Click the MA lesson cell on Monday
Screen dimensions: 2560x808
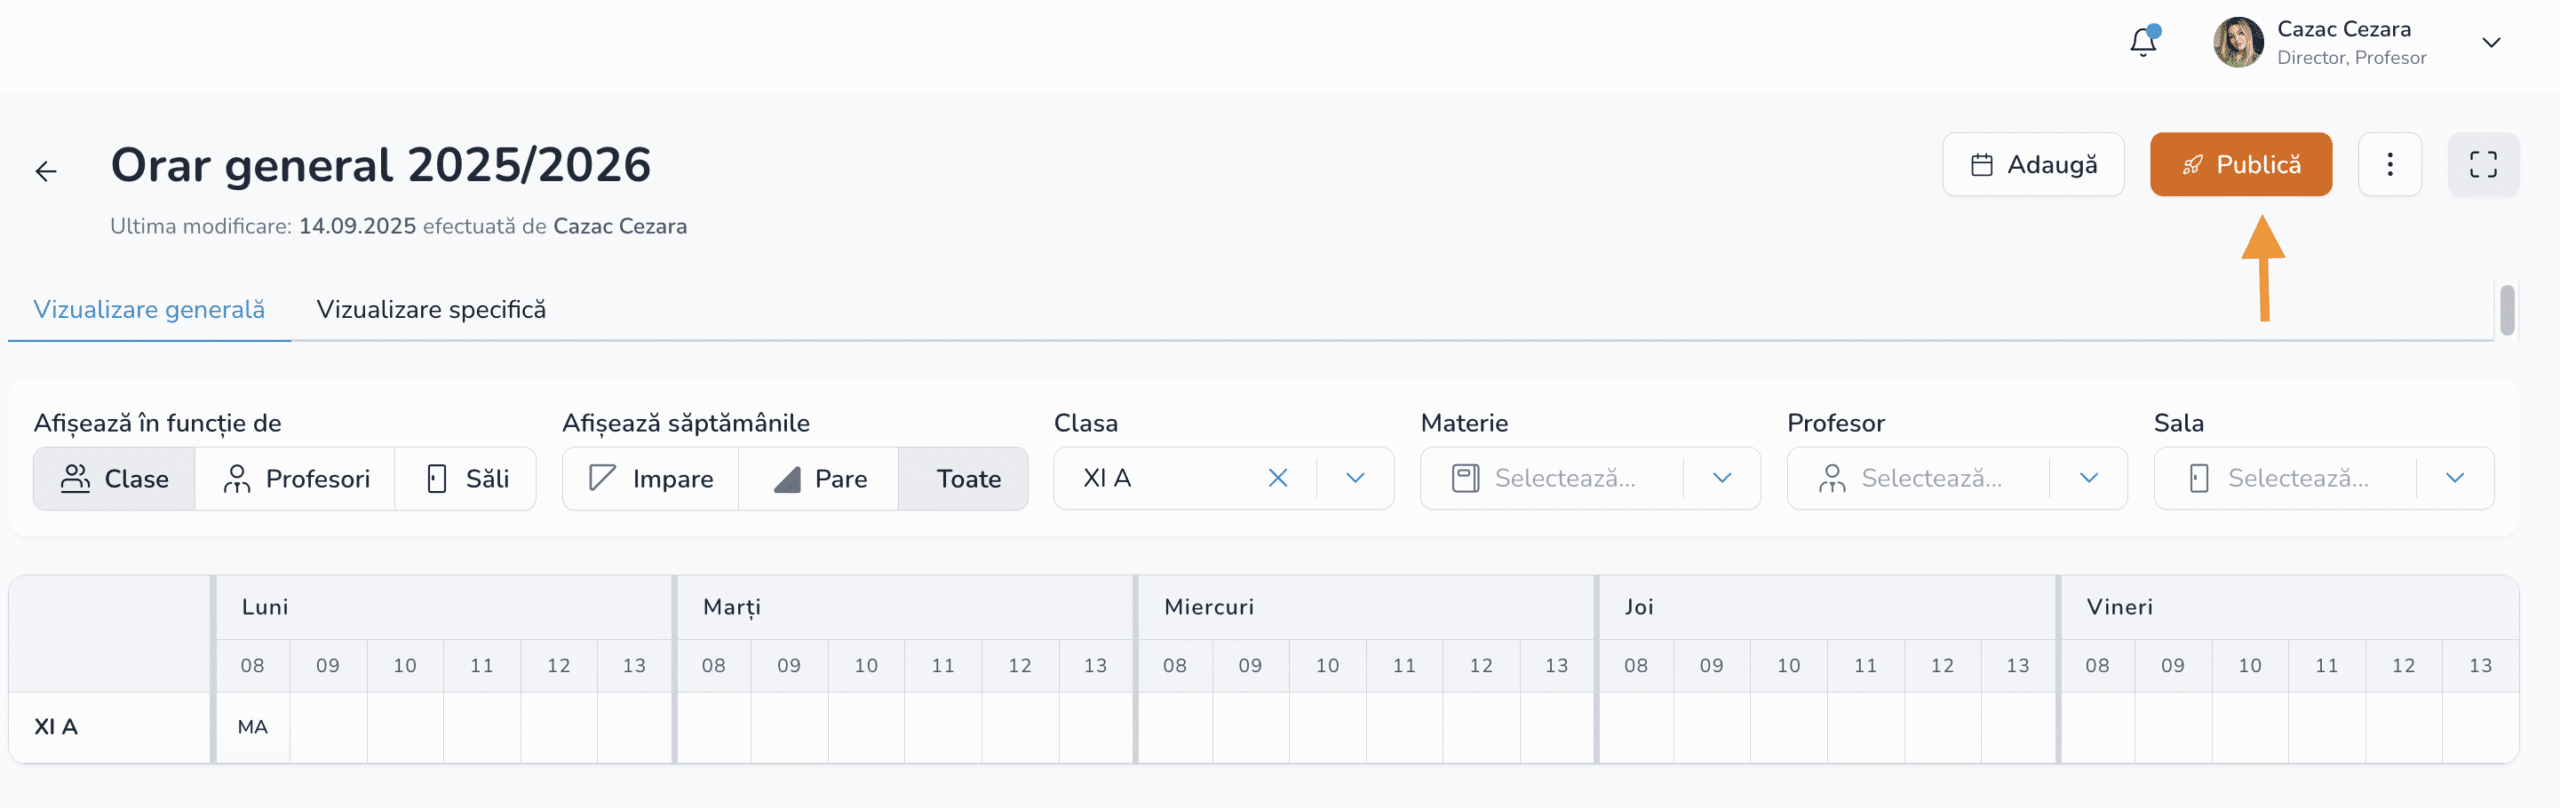[x=253, y=727]
